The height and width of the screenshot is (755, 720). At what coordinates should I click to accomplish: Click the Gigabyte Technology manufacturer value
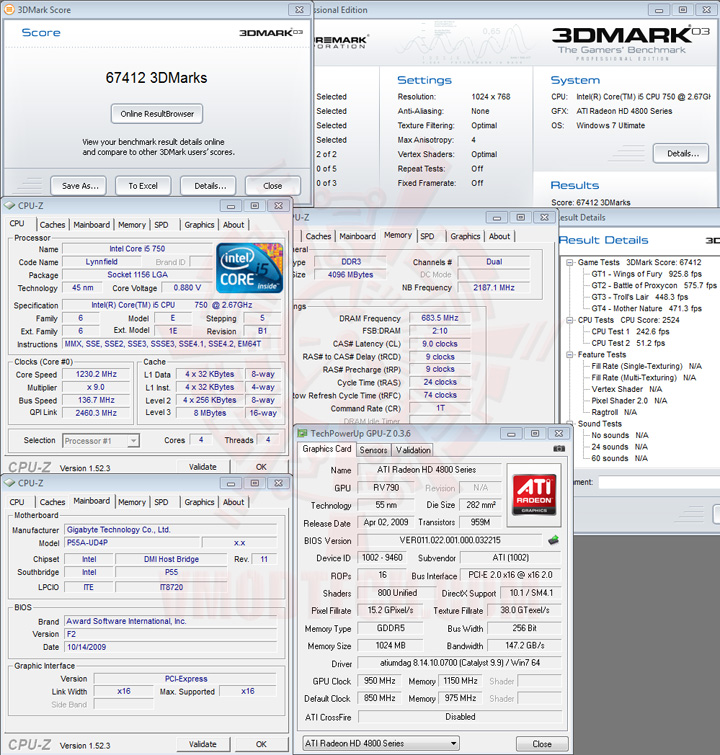pos(170,530)
